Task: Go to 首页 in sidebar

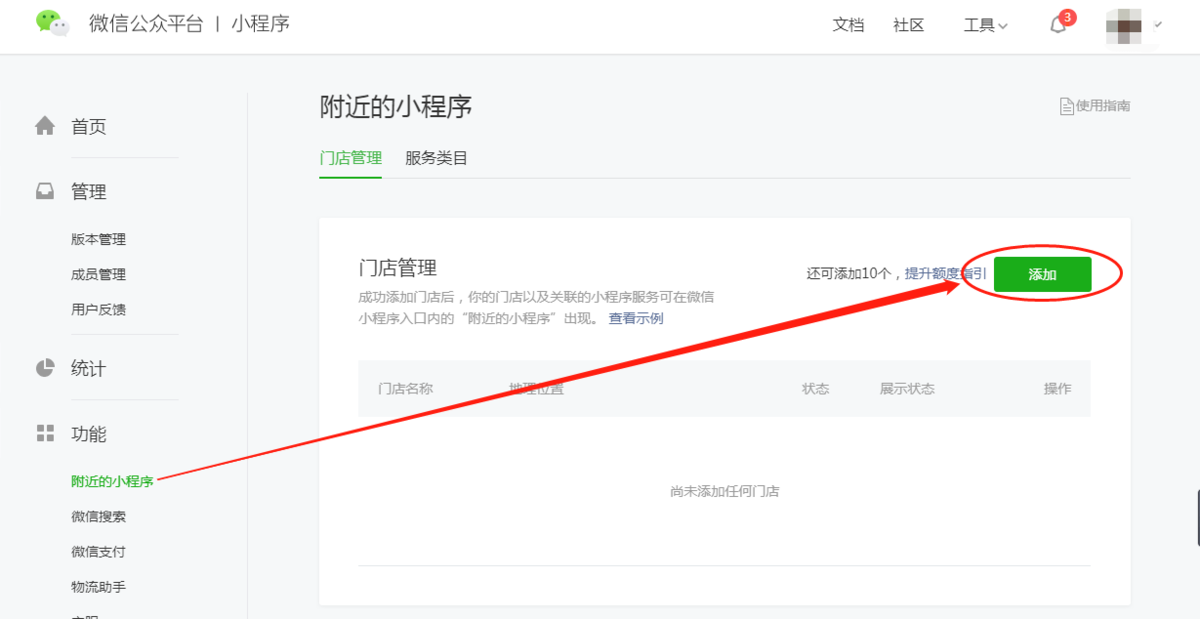Action: (89, 127)
